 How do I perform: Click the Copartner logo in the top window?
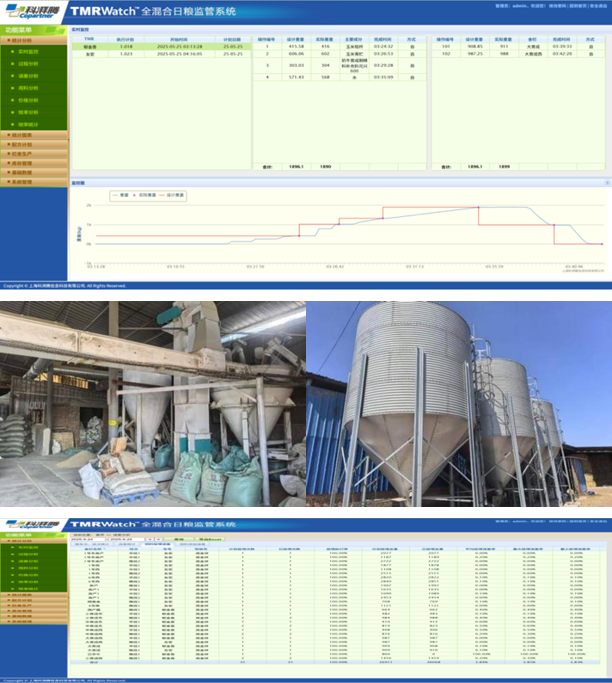(31, 11)
